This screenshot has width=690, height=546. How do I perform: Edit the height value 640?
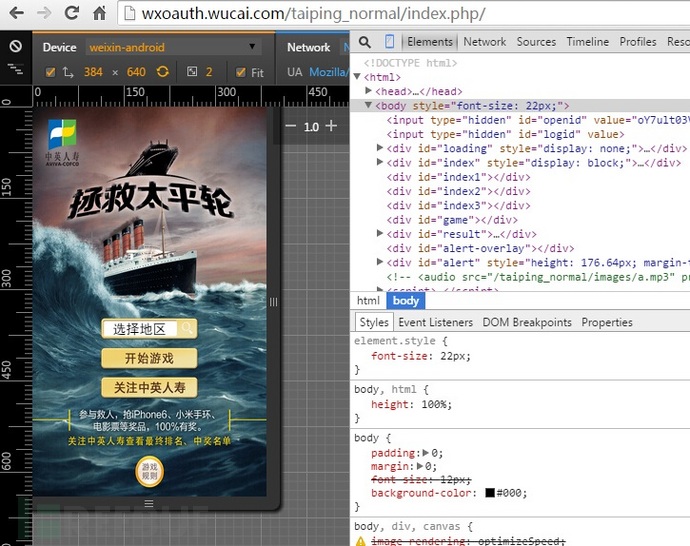coord(136,72)
